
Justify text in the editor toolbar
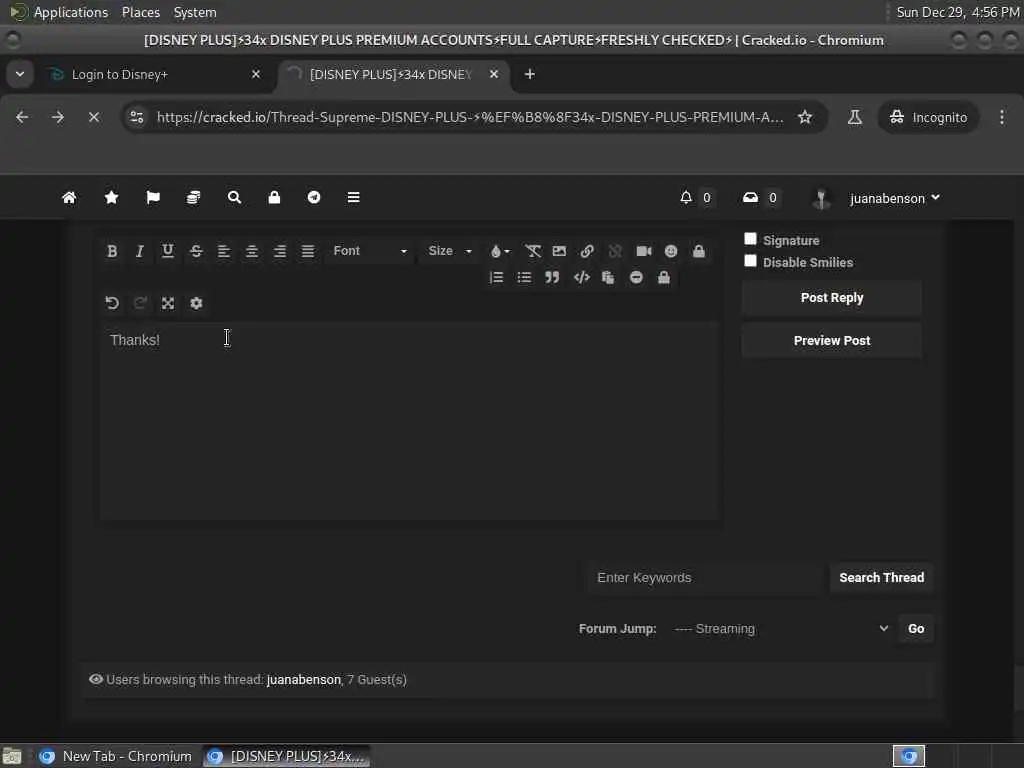308,251
